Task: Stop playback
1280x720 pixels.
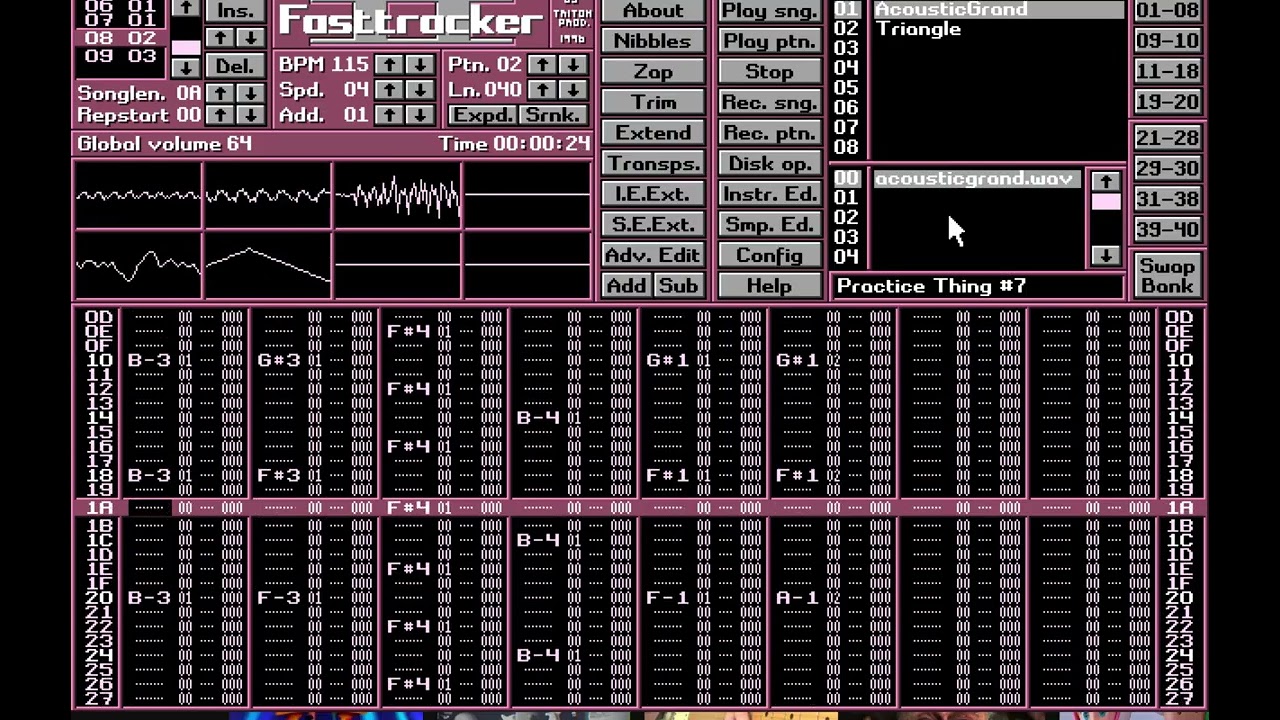Action: coord(769,72)
